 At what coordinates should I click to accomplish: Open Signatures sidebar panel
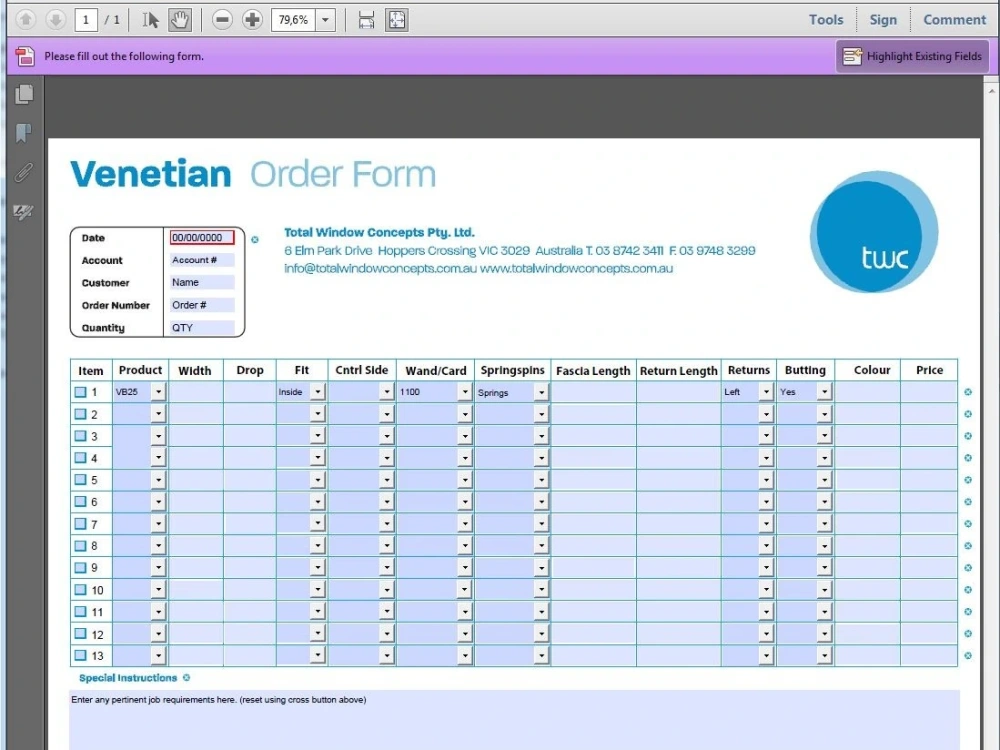tap(24, 212)
